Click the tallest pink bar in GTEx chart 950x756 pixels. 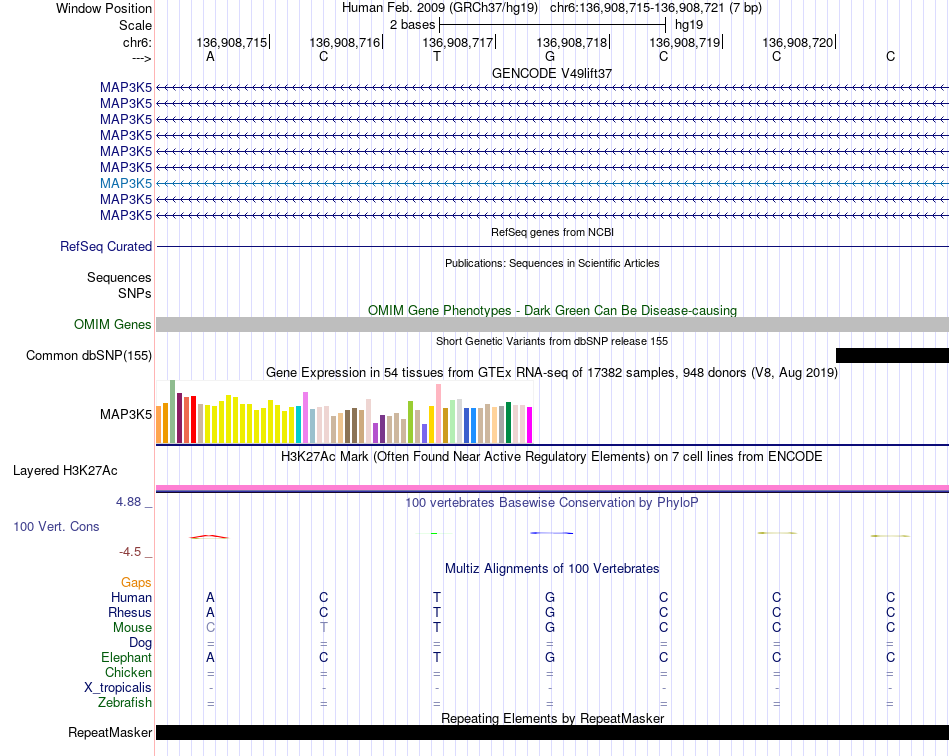[439, 413]
